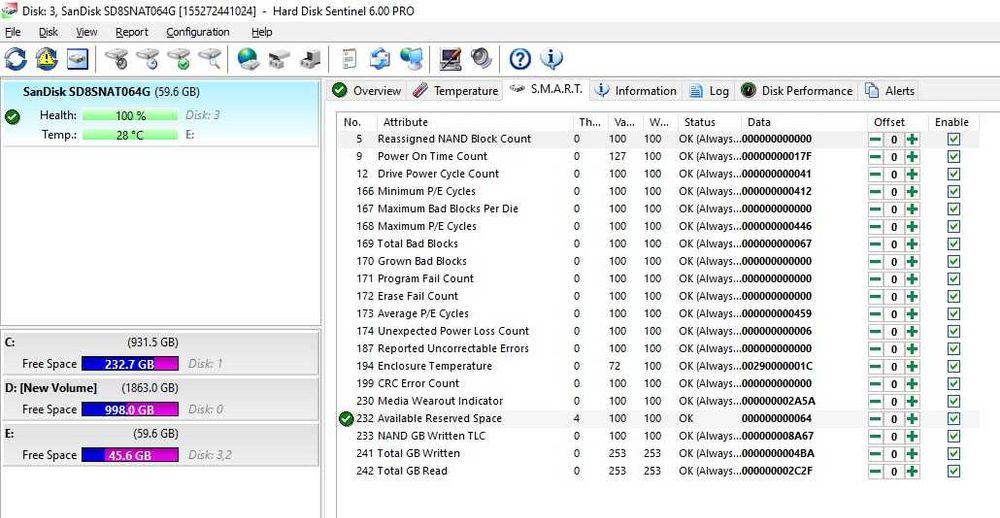Click the disk with green checkmark icon
This screenshot has width=1000, height=518.
point(179,59)
